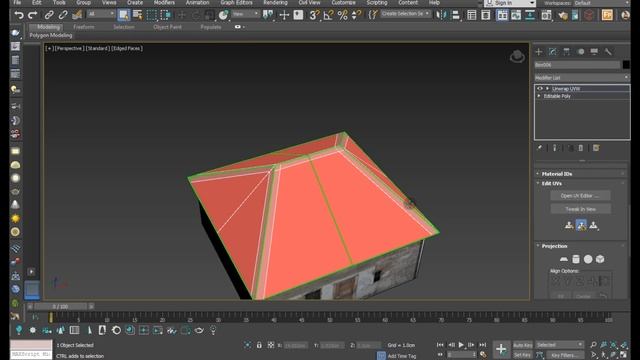Select the Select and Link tool
The width and height of the screenshot is (640, 360).
point(49,15)
